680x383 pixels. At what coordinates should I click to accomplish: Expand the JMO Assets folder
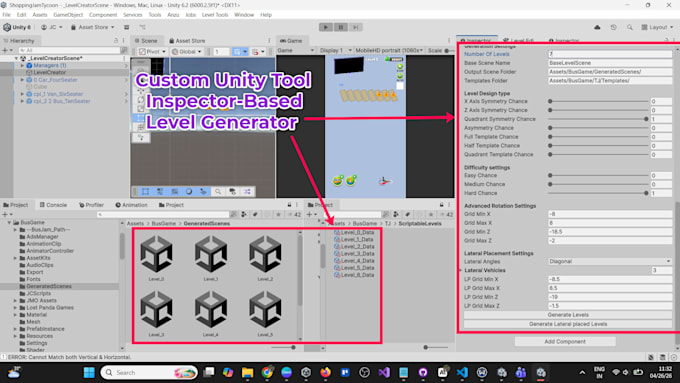(x=16, y=300)
